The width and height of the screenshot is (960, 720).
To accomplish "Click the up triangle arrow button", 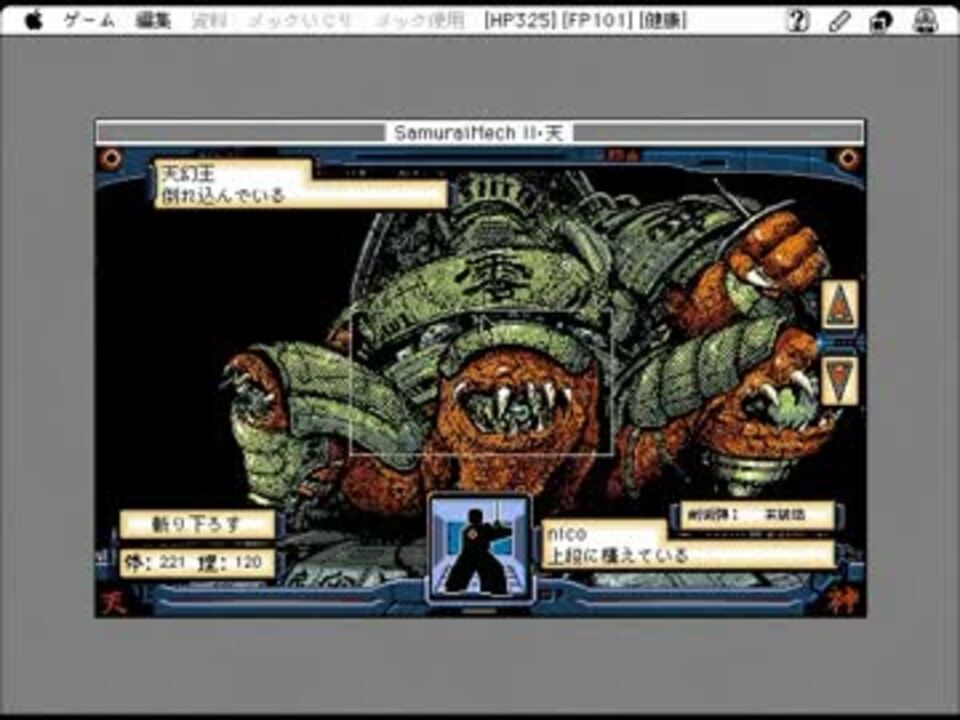I will click(839, 305).
